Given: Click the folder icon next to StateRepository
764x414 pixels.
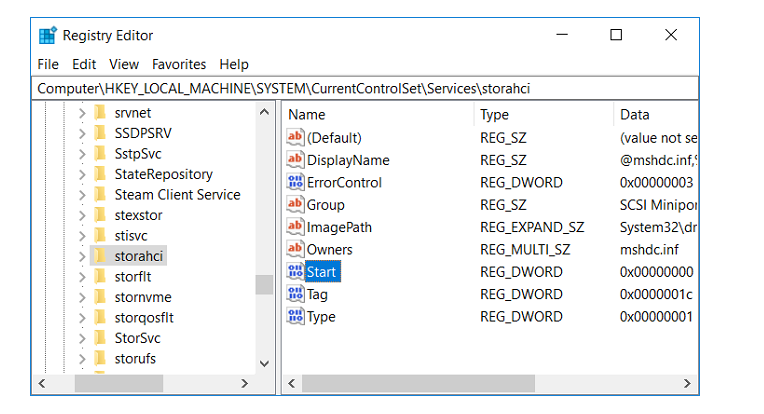Looking at the screenshot, I should coord(100,174).
